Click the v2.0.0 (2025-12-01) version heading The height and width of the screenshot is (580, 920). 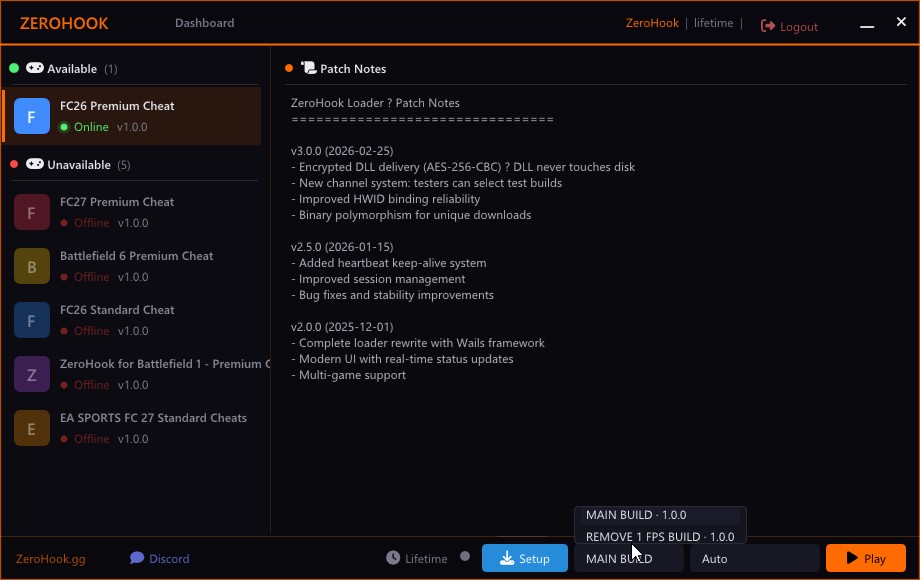coord(342,327)
